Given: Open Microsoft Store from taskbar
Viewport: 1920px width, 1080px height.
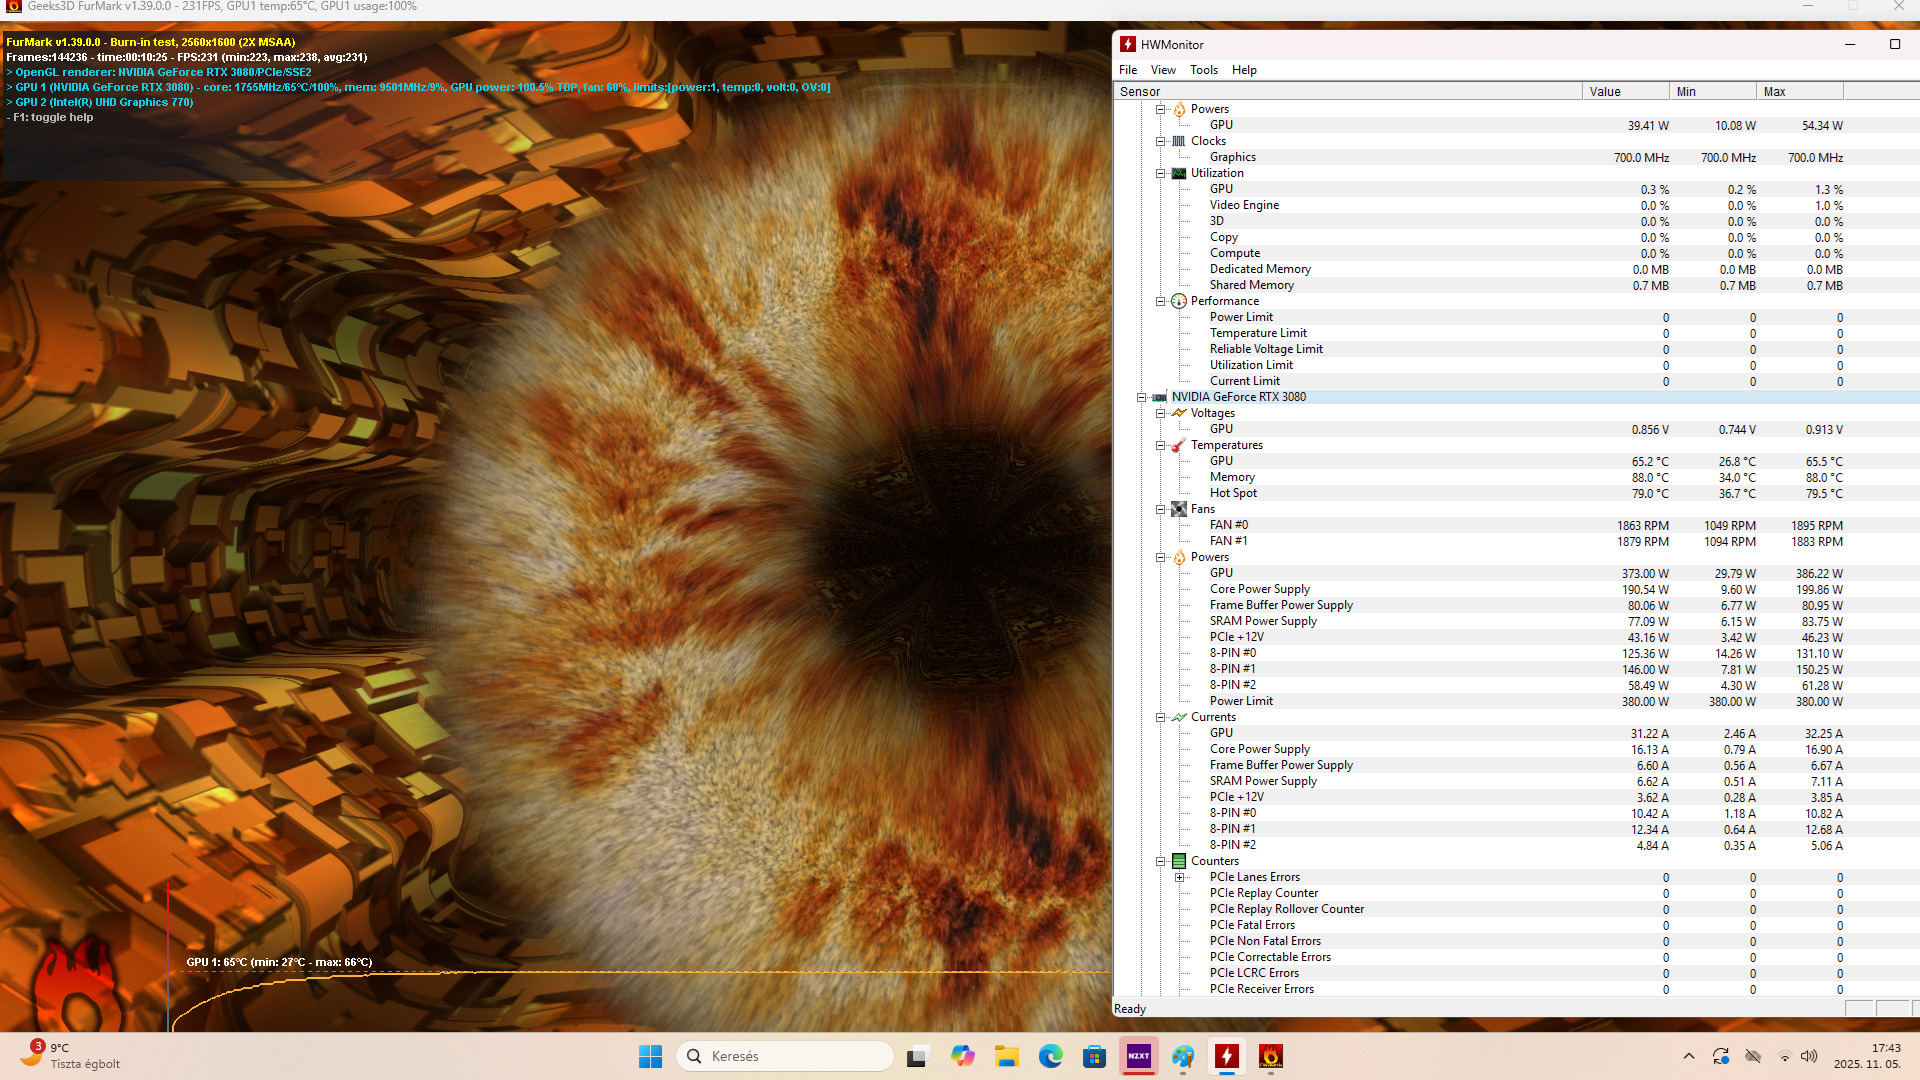Looking at the screenshot, I should click(1094, 1056).
